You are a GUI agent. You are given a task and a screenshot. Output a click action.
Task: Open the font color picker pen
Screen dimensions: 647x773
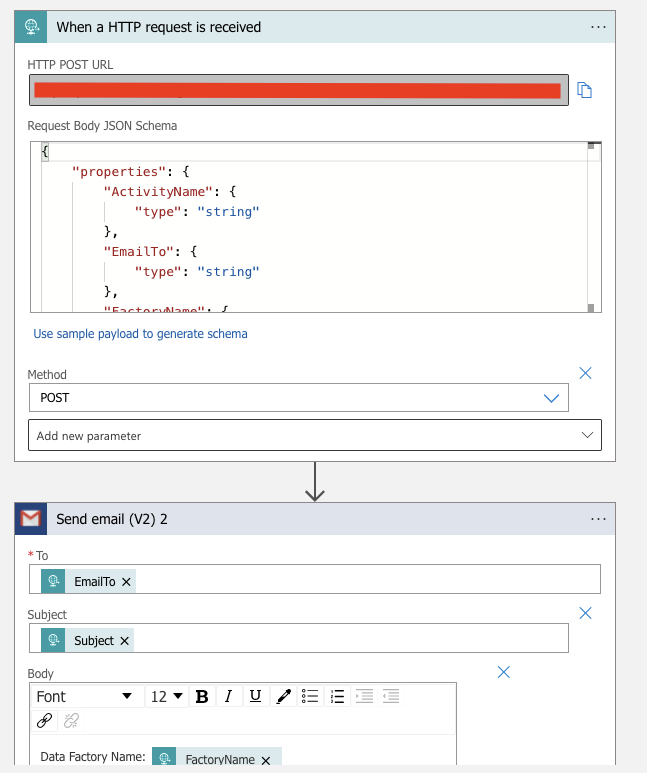(x=283, y=697)
